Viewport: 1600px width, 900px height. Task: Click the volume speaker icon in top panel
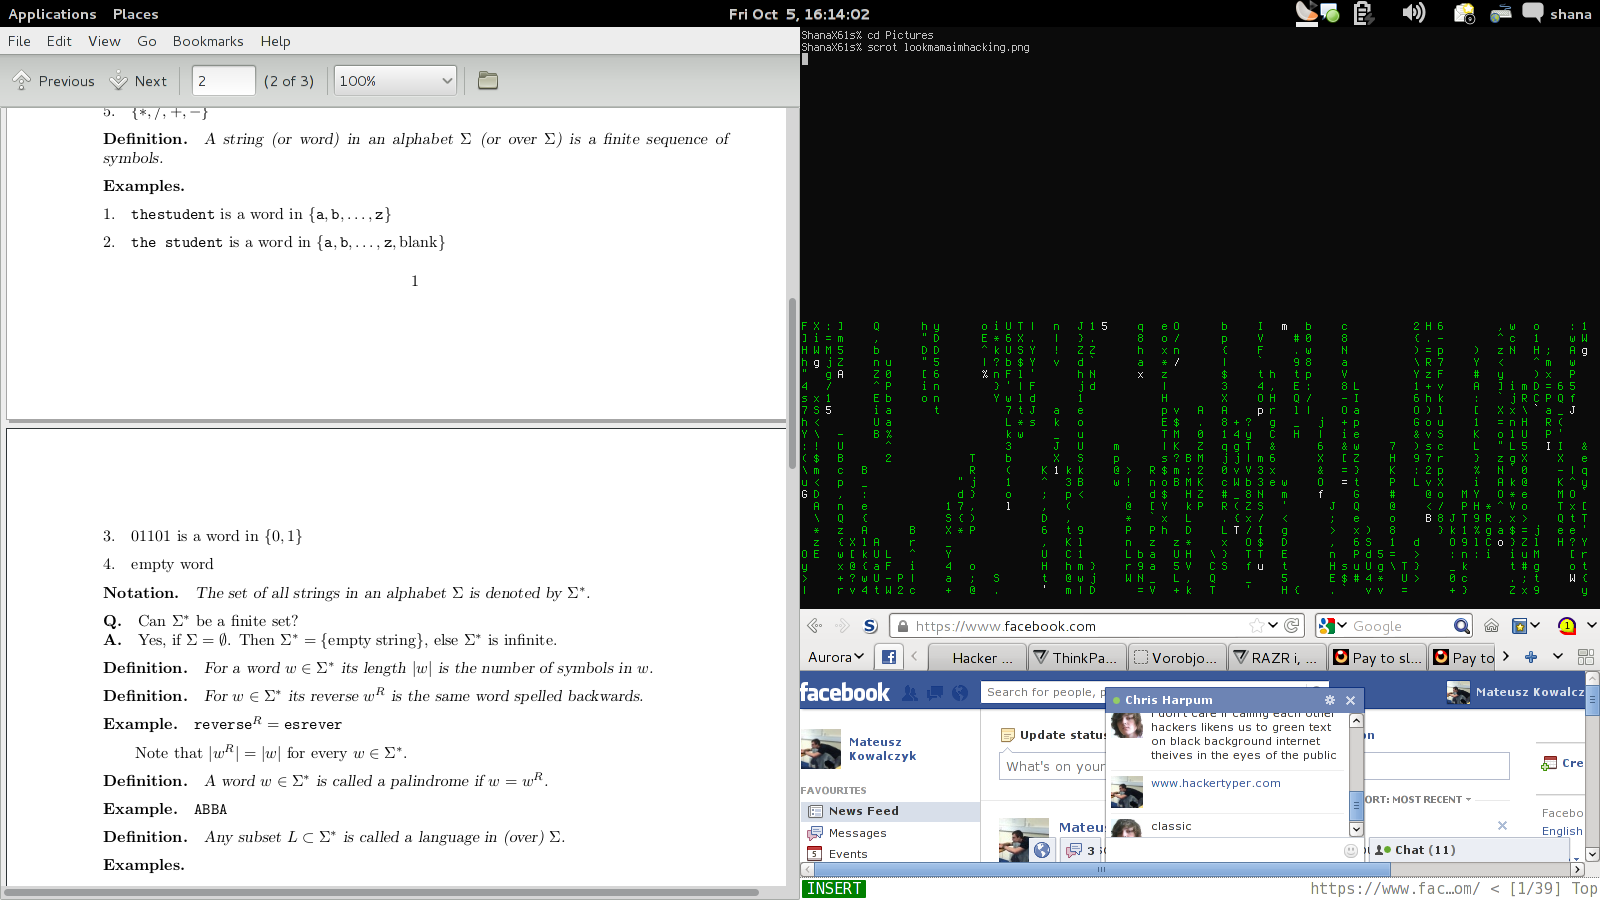tap(1413, 13)
